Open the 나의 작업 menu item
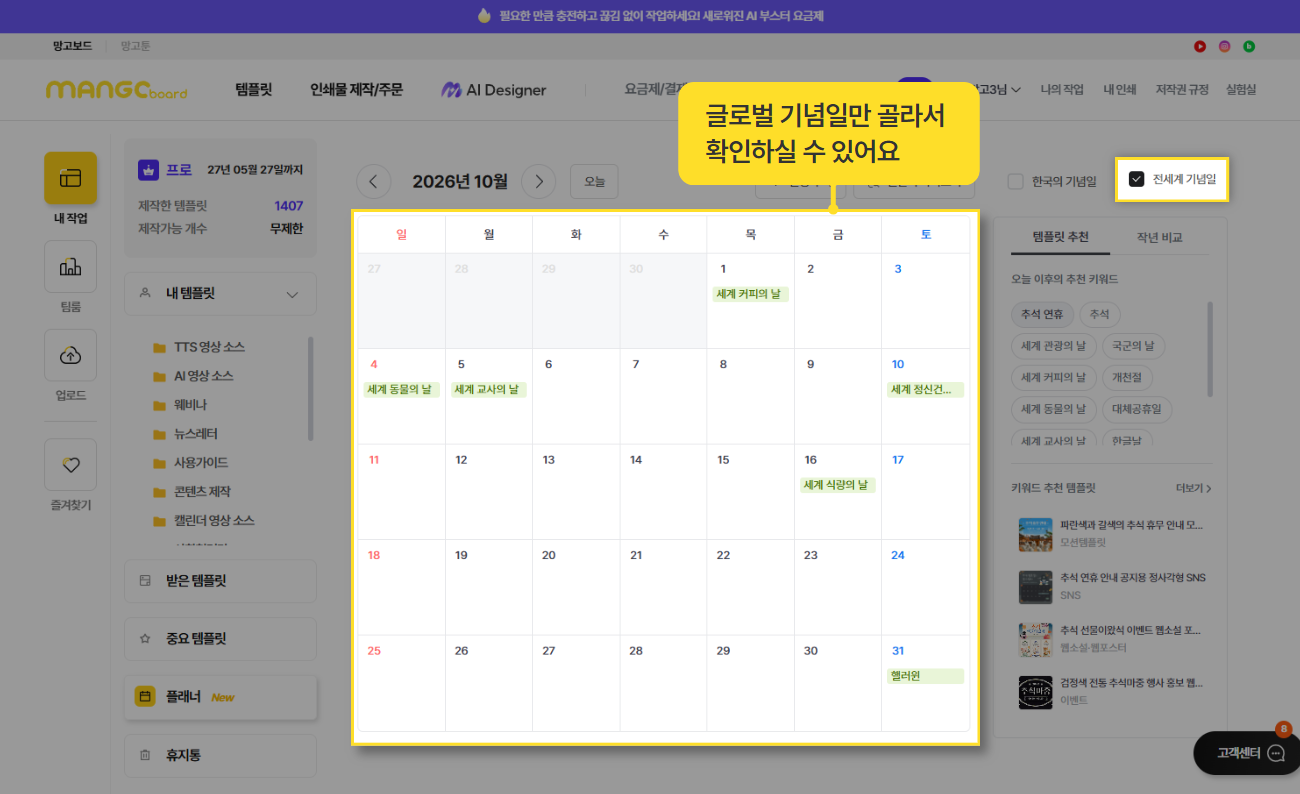 click(x=1062, y=90)
